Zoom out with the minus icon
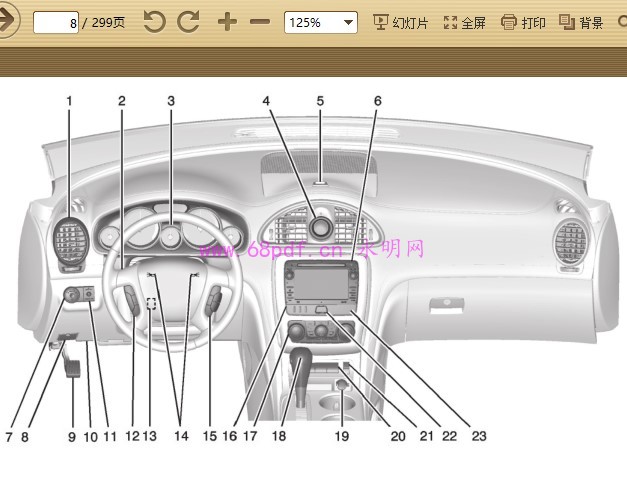This screenshot has height=494, width=627. pyautogui.click(x=259, y=22)
